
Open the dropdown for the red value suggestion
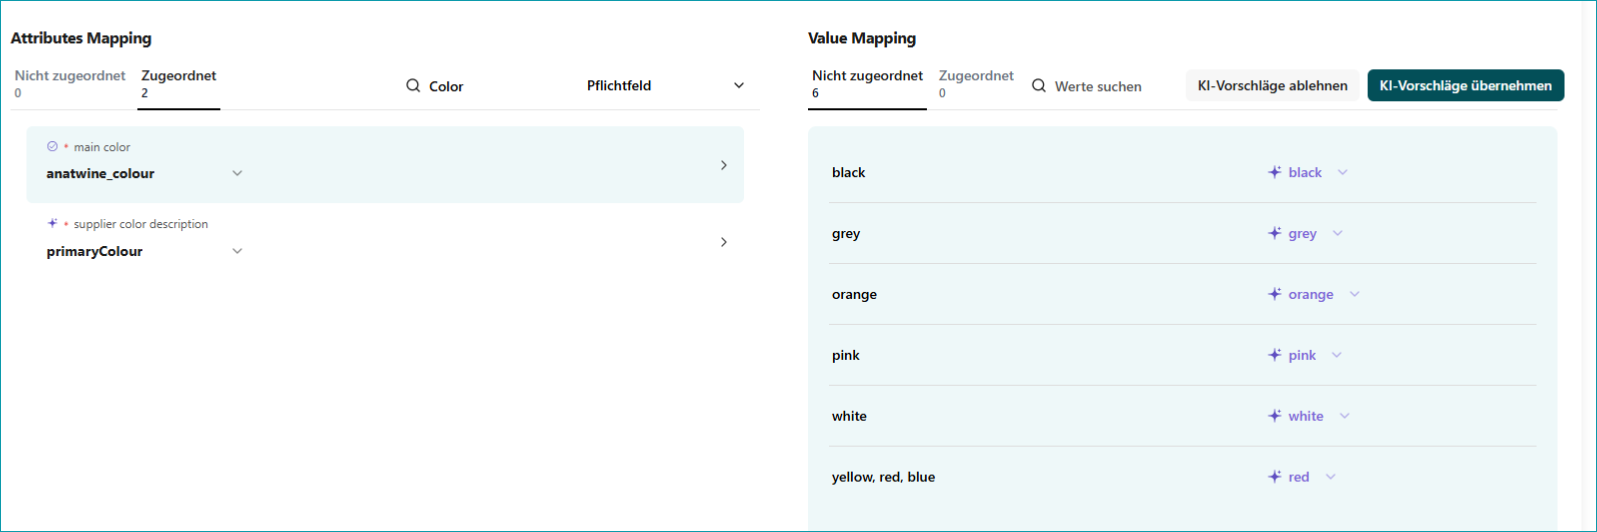point(1331,477)
